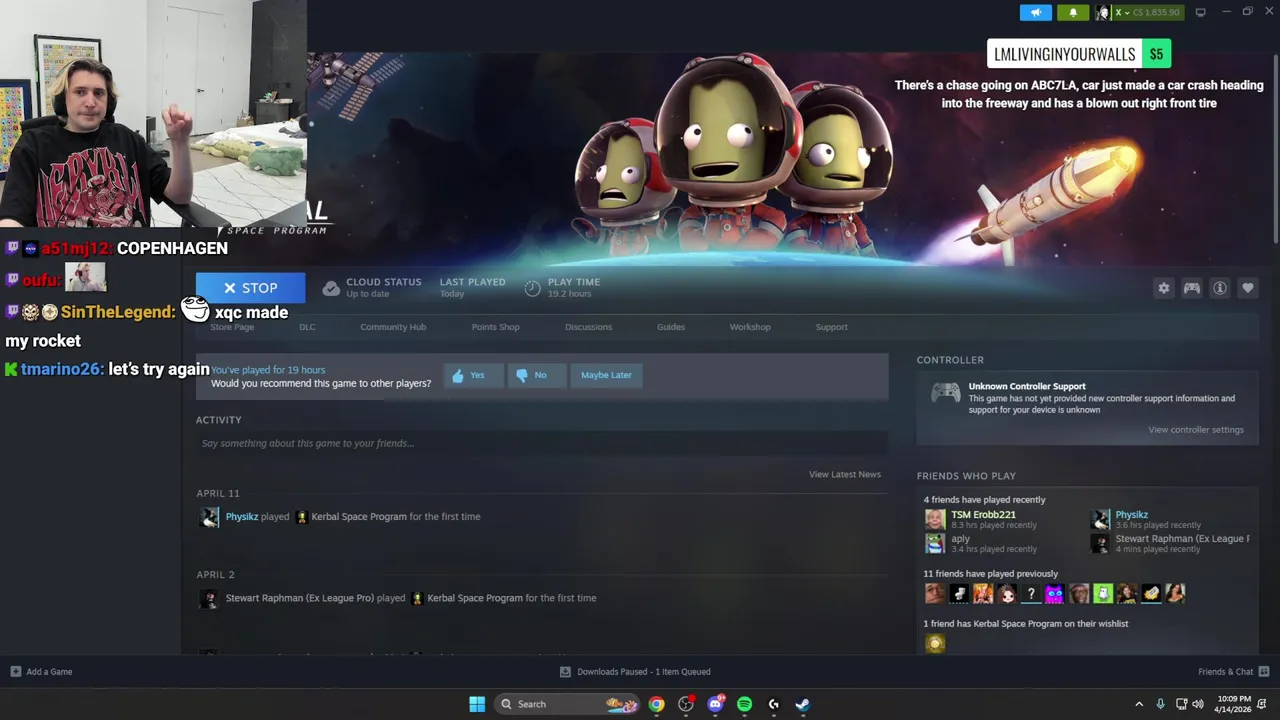Click the account avatar in title bar
1280x720 pixels.
click(1103, 12)
